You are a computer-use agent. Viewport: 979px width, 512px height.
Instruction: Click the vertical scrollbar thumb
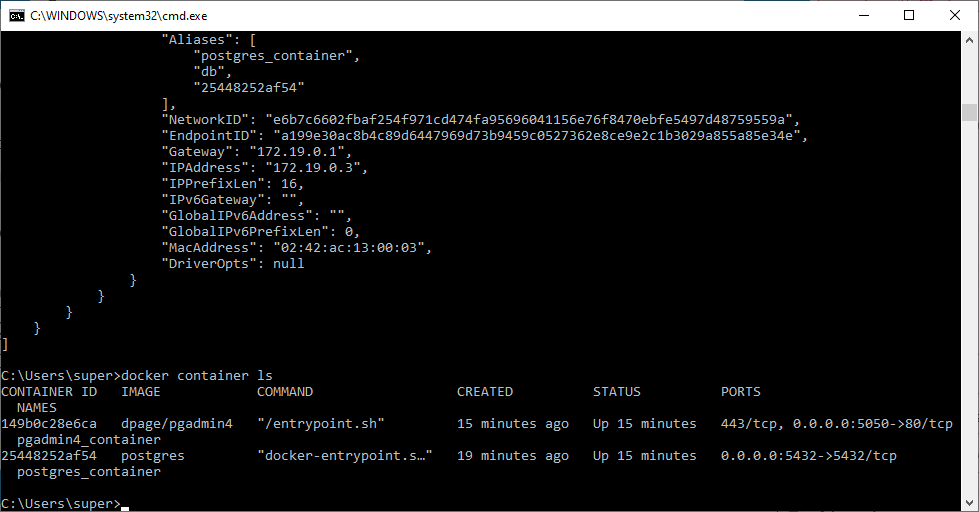point(970,112)
